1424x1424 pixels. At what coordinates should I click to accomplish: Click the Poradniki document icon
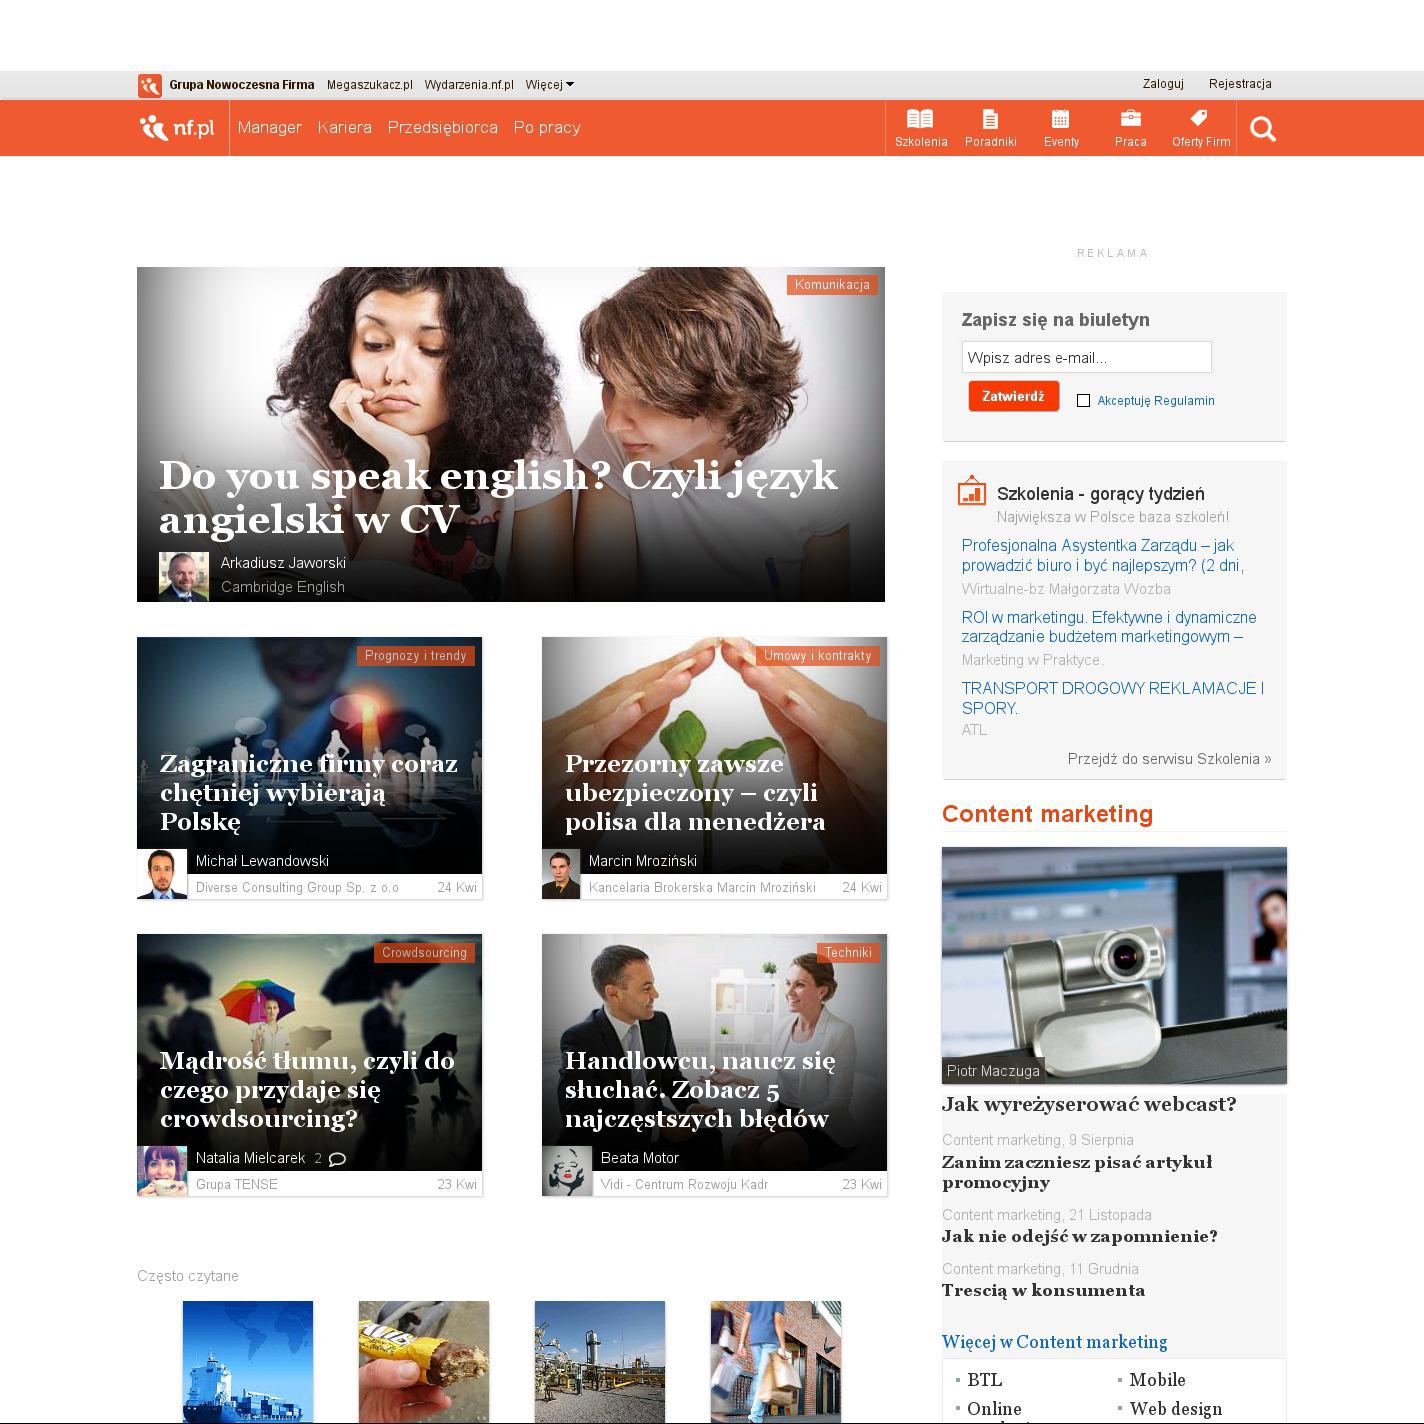pos(990,120)
